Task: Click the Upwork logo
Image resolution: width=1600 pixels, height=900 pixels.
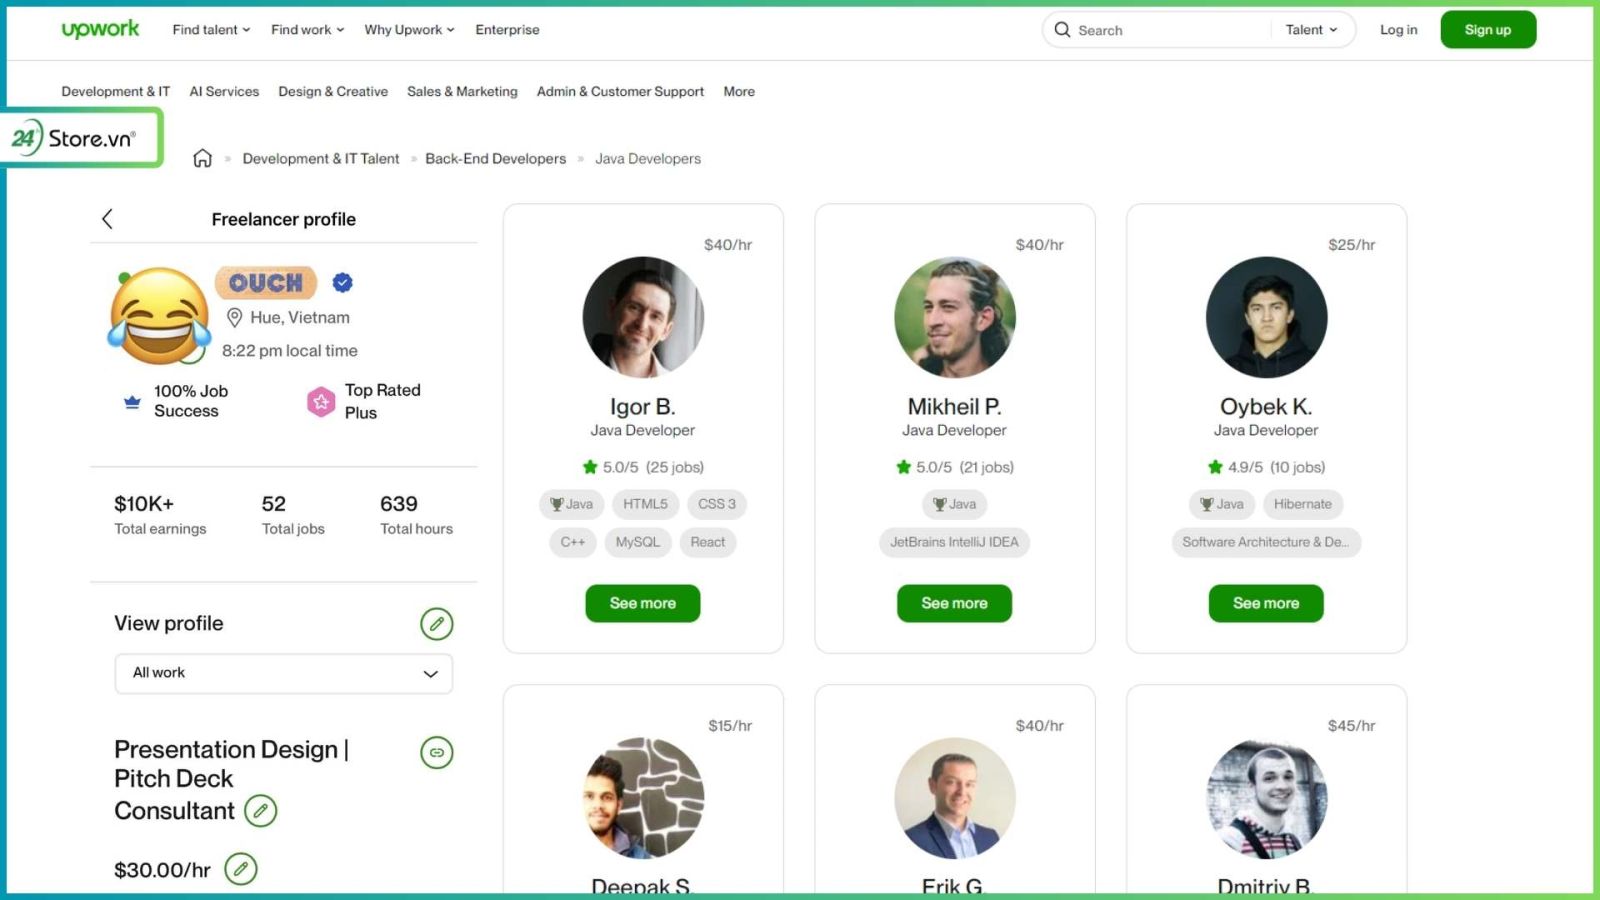Action: (x=100, y=29)
